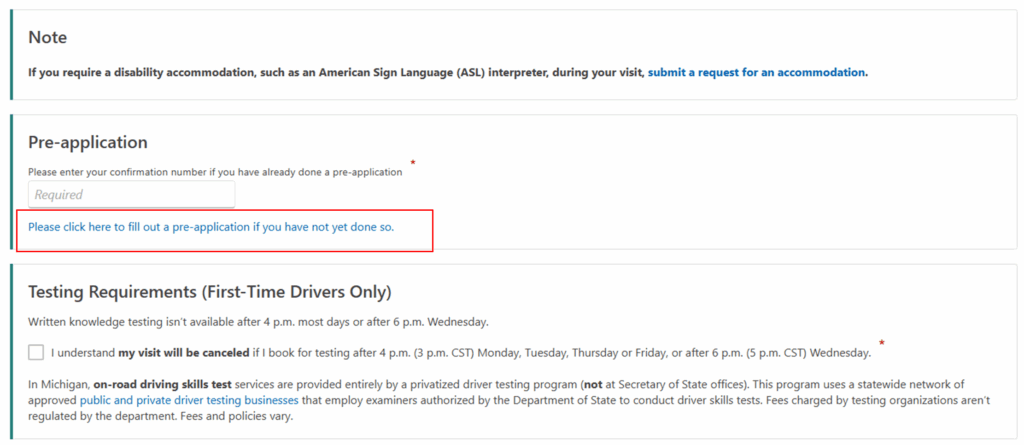The height and width of the screenshot is (445, 1024).
Task: Open the submit accommodation request link
Action: [x=757, y=72]
